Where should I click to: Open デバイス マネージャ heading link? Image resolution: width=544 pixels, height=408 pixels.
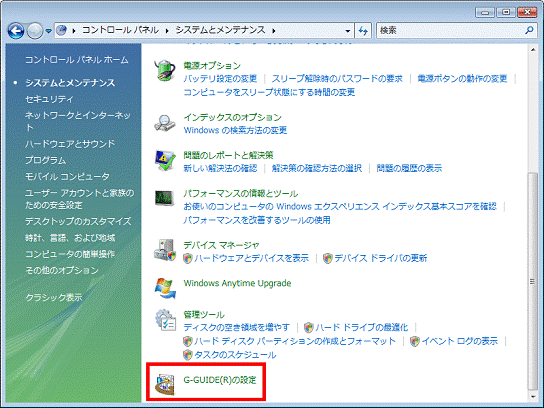221,245
